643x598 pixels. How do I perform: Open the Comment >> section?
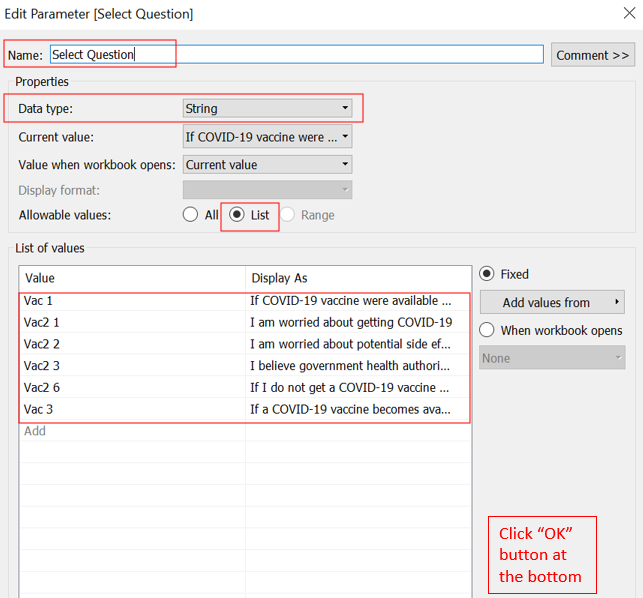pyautogui.click(x=592, y=55)
